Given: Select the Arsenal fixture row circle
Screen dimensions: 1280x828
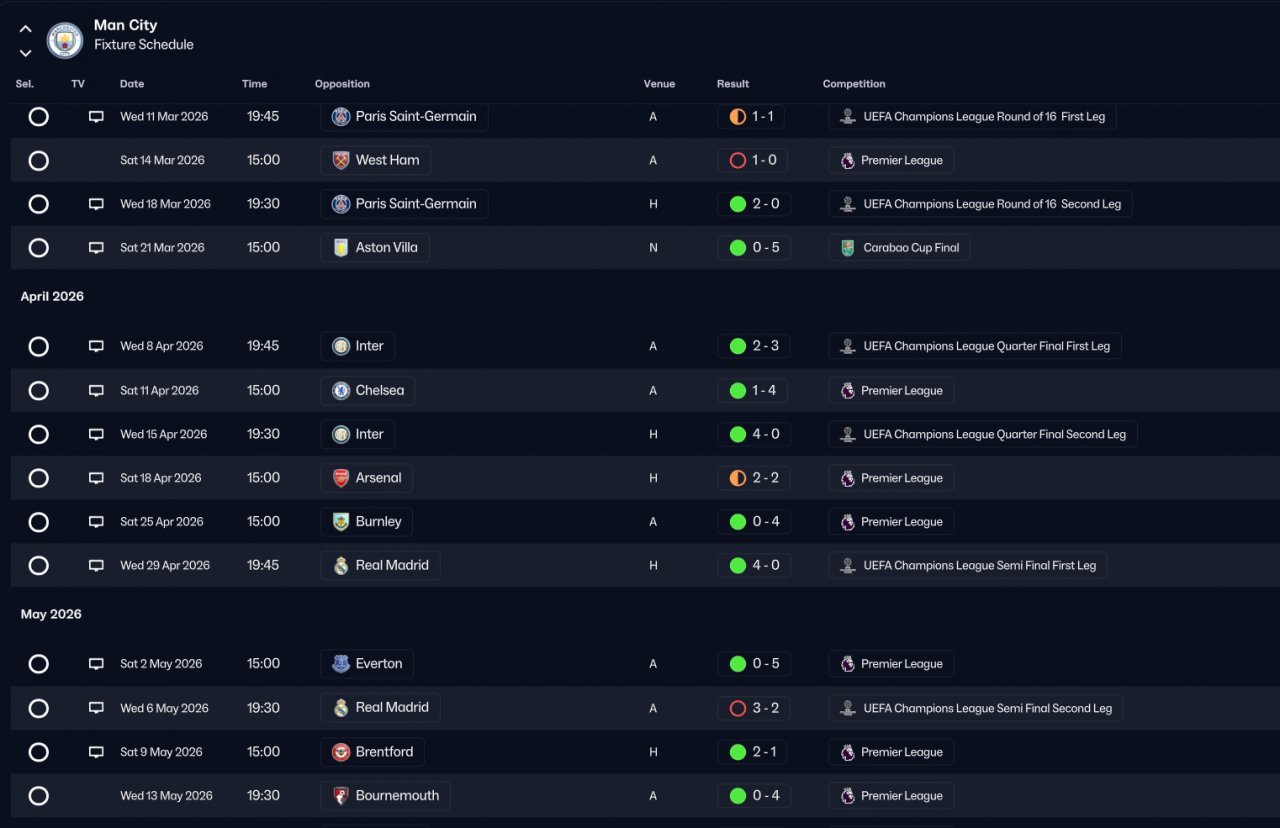Looking at the screenshot, I should (38, 478).
